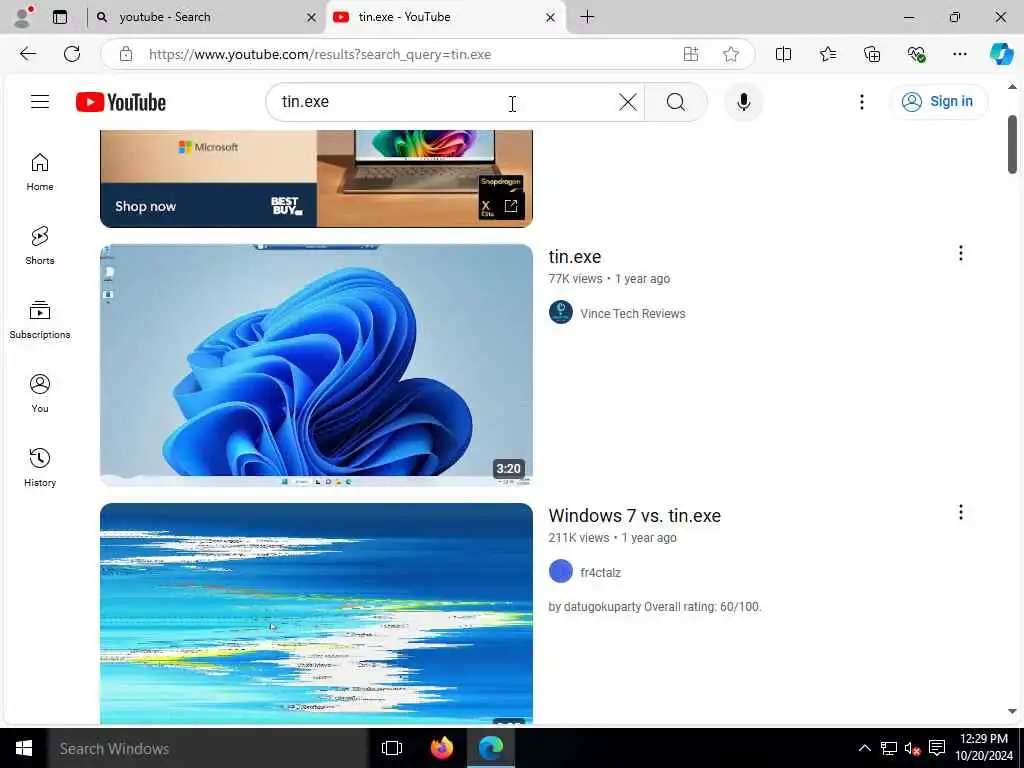Open the Favorites list
Viewport: 1024px width, 768px height.
(827, 54)
